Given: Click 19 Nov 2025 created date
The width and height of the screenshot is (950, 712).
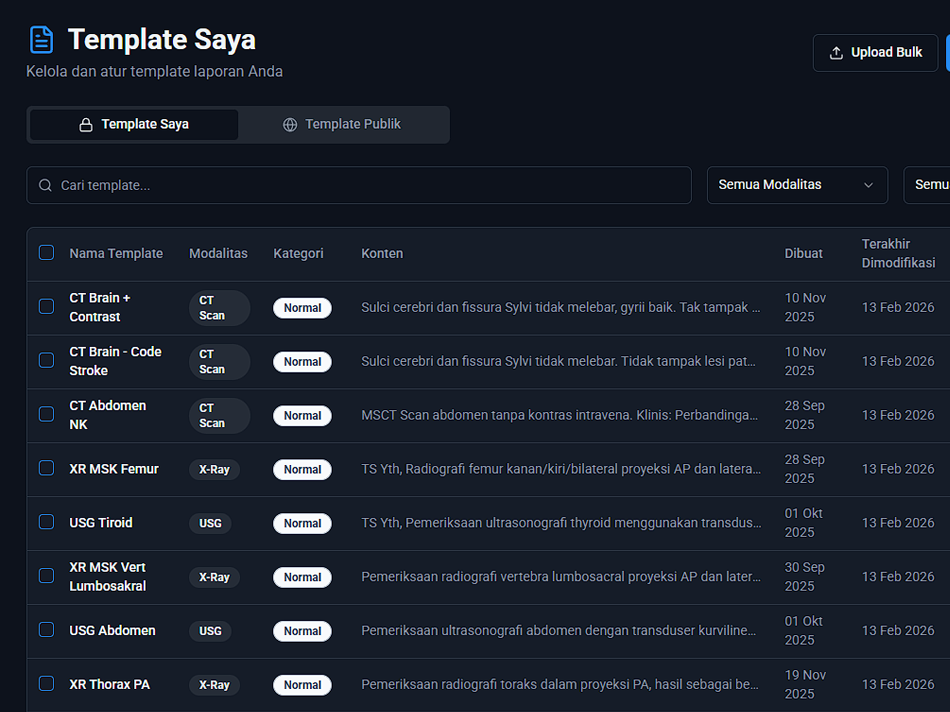Looking at the screenshot, I should 805,685.
